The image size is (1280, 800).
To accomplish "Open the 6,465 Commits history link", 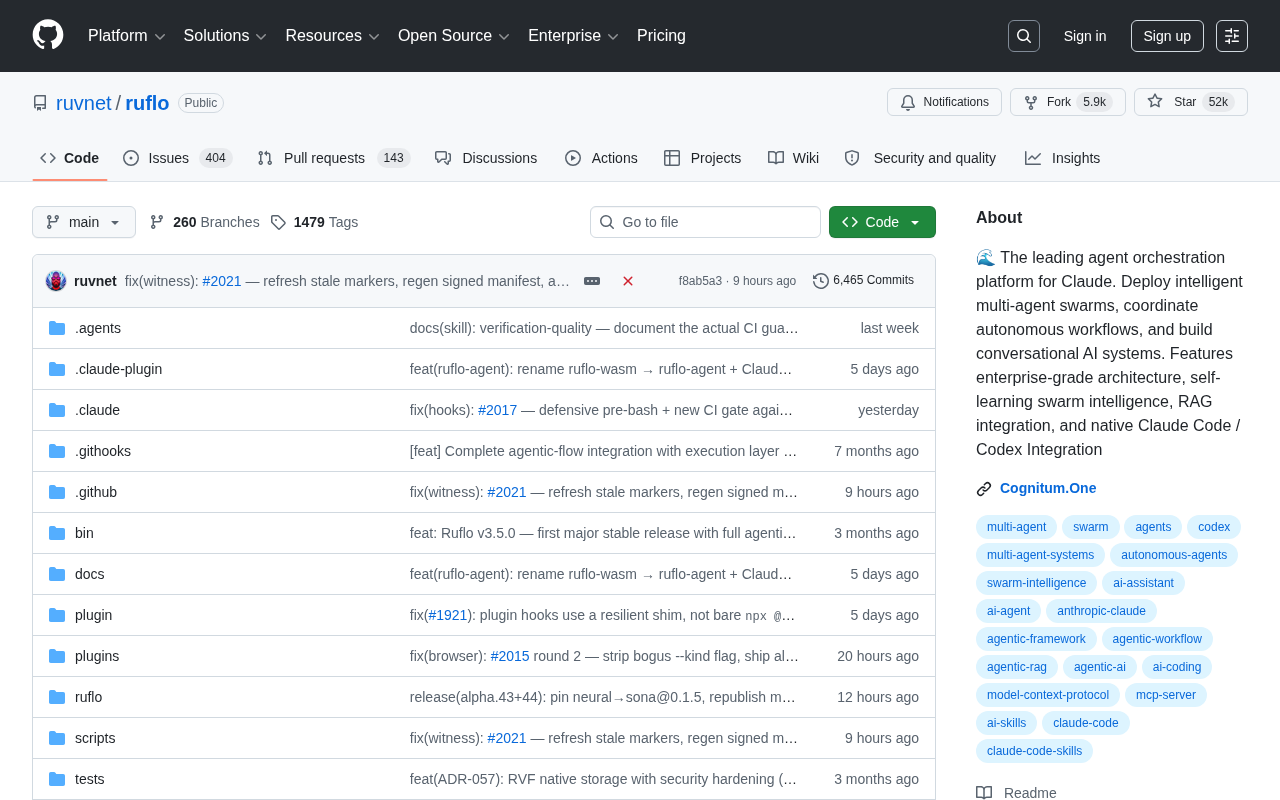I will (863, 280).
